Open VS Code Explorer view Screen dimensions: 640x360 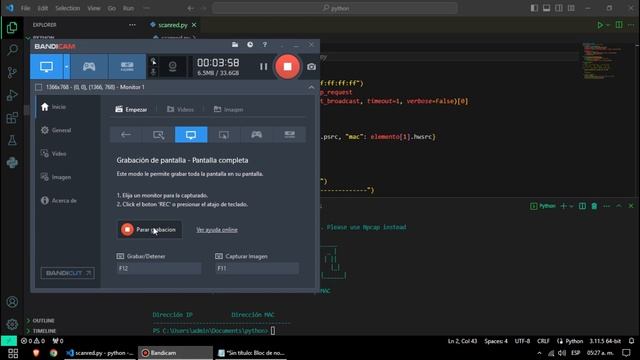coord(12,28)
